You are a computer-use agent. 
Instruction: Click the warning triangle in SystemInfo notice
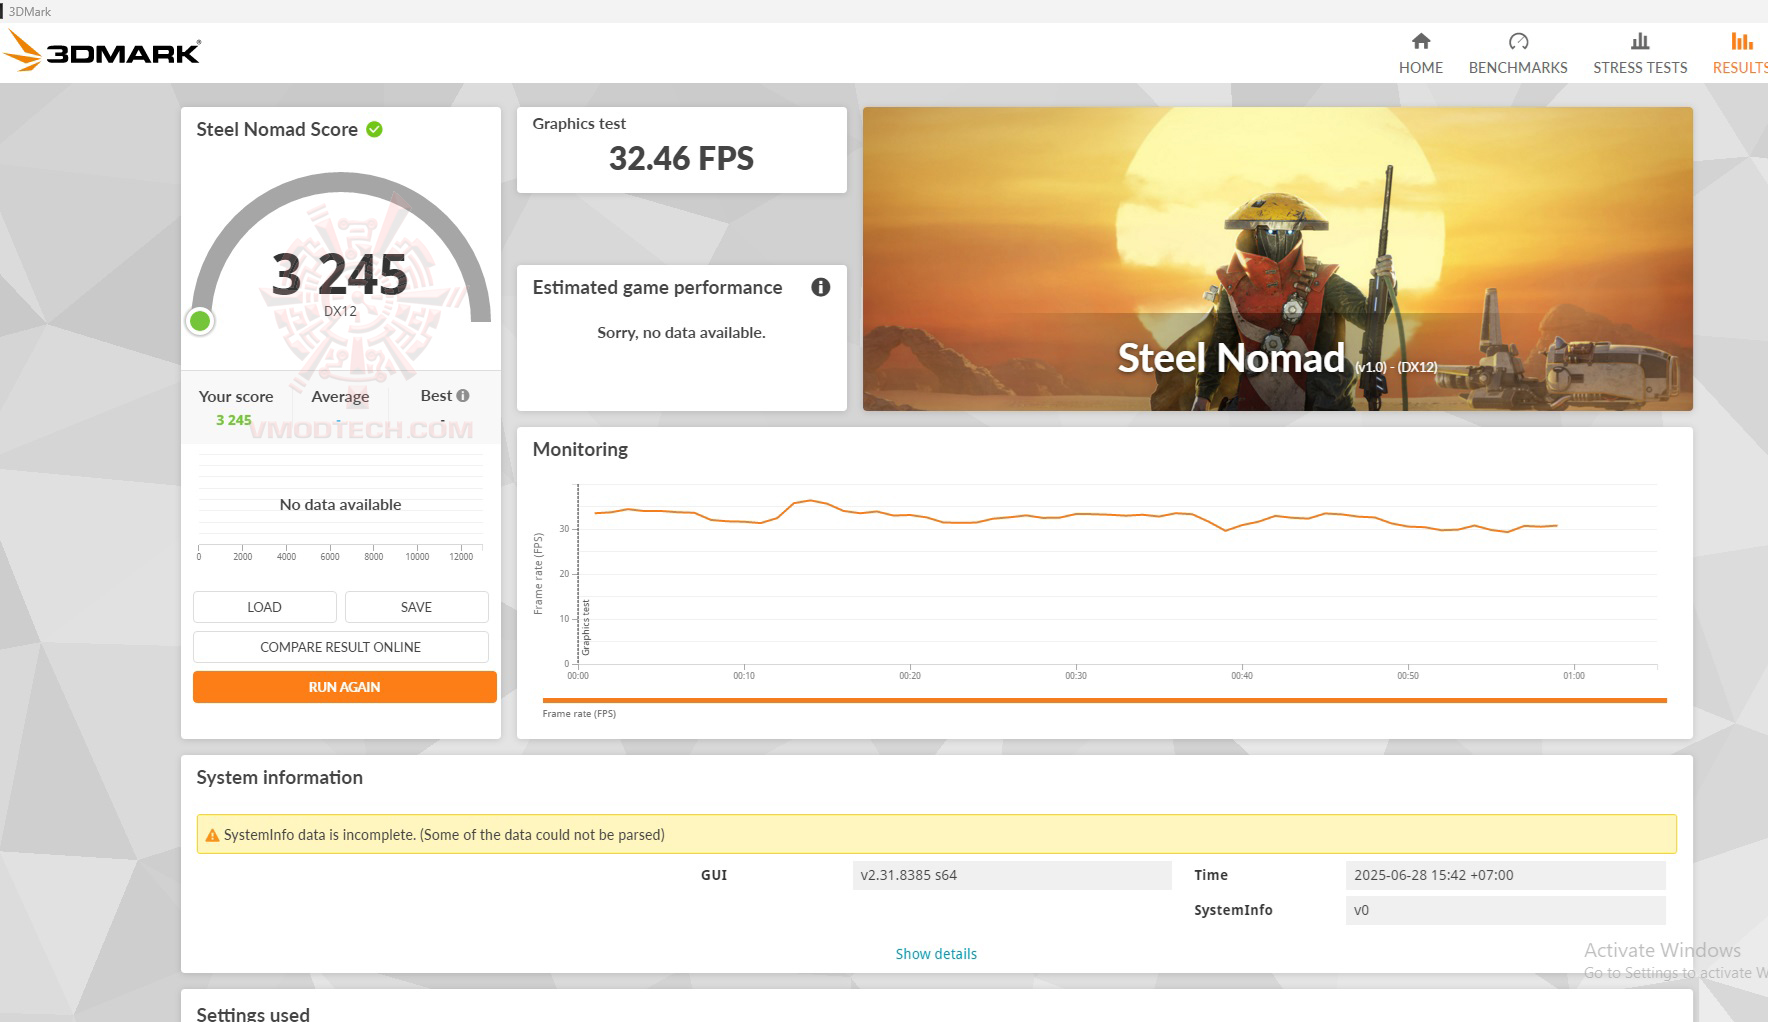pyautogui.click(x=212, y=835)
